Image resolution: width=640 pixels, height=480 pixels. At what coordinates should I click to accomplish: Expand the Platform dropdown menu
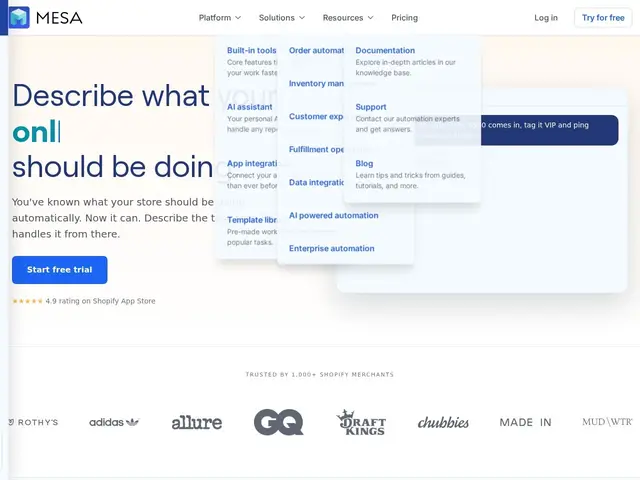pos(220,18)
